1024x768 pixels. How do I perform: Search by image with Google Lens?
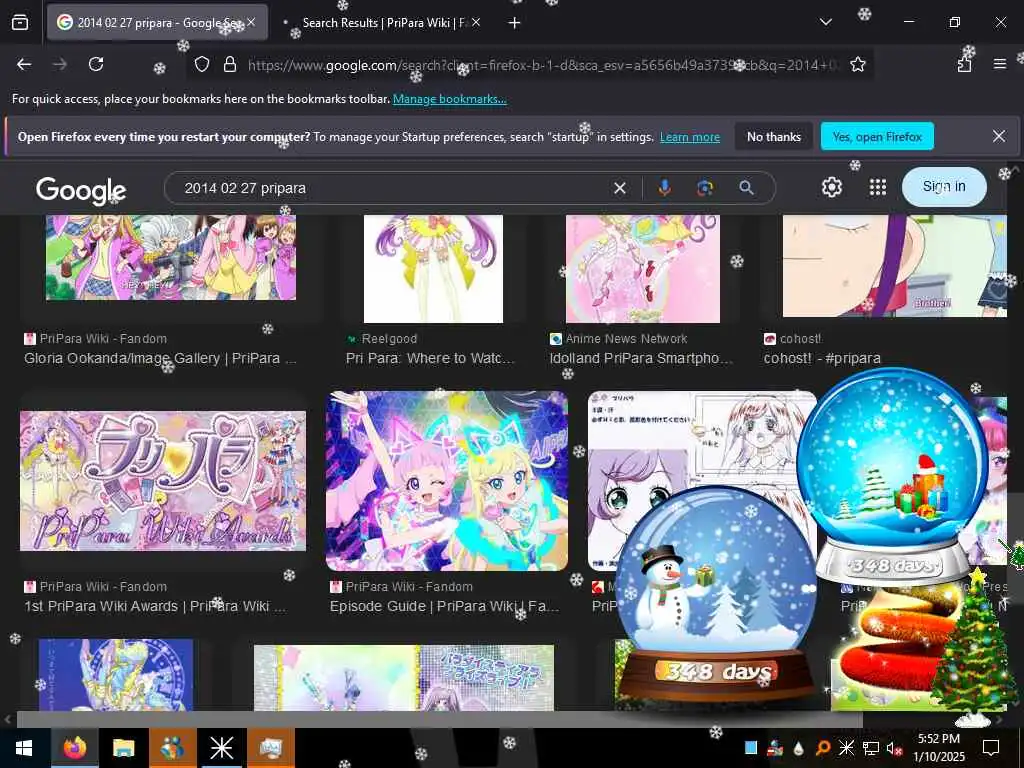click(x=705, y=188)
